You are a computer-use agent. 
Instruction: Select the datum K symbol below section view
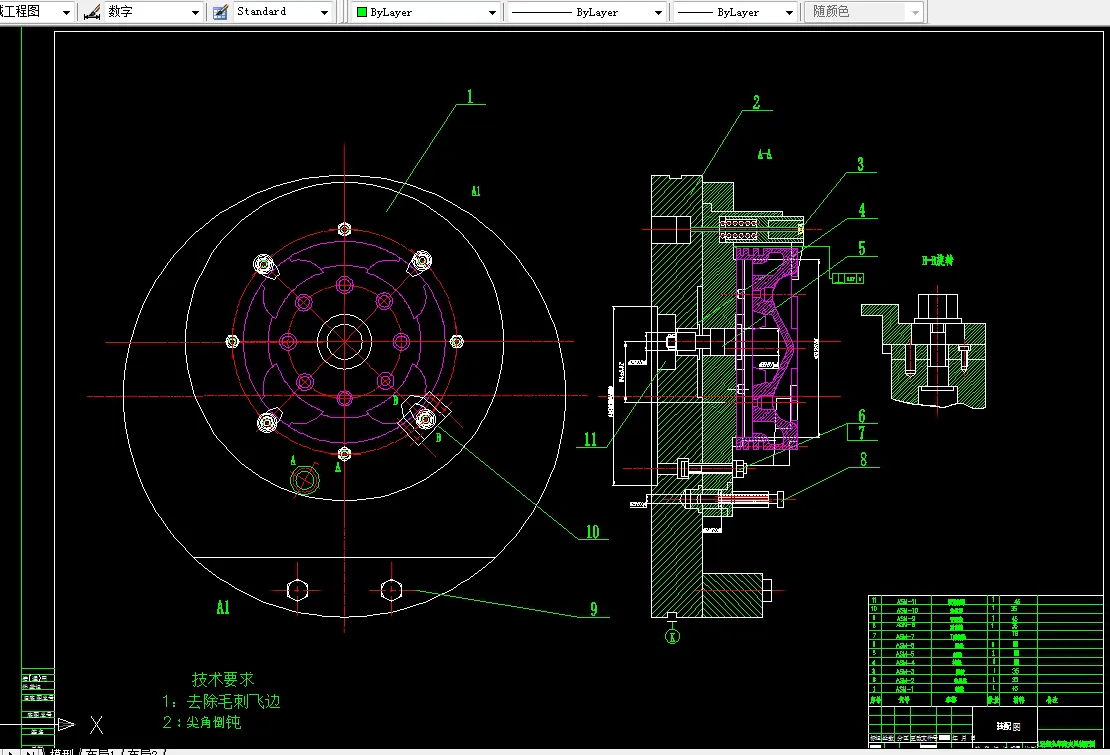(x=673, y=636)
